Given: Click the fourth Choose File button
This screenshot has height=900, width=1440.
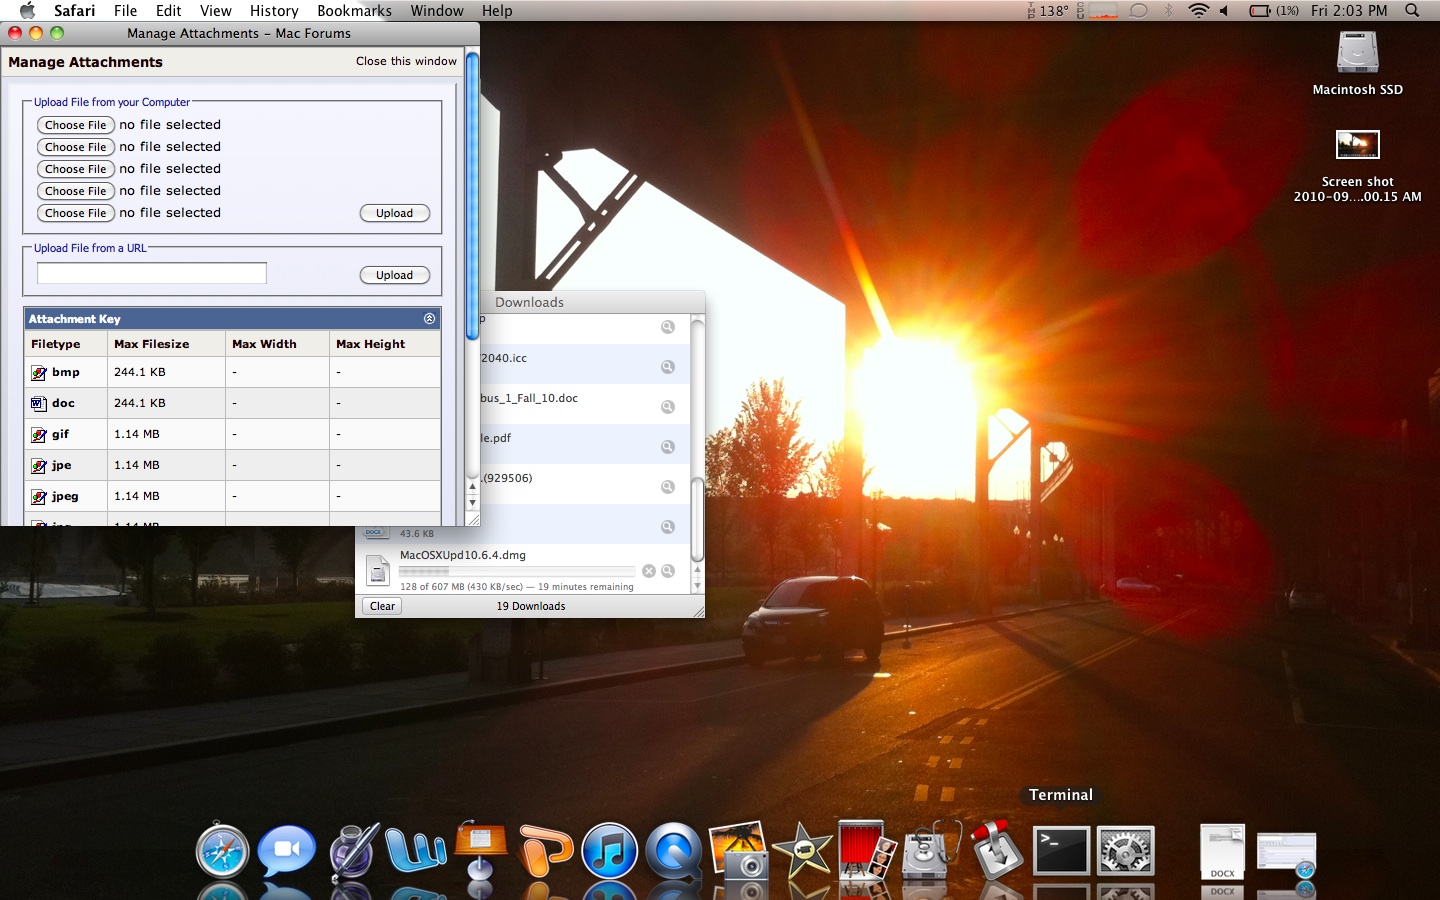Looking at the screenshot, I should (x=75, y=191).
